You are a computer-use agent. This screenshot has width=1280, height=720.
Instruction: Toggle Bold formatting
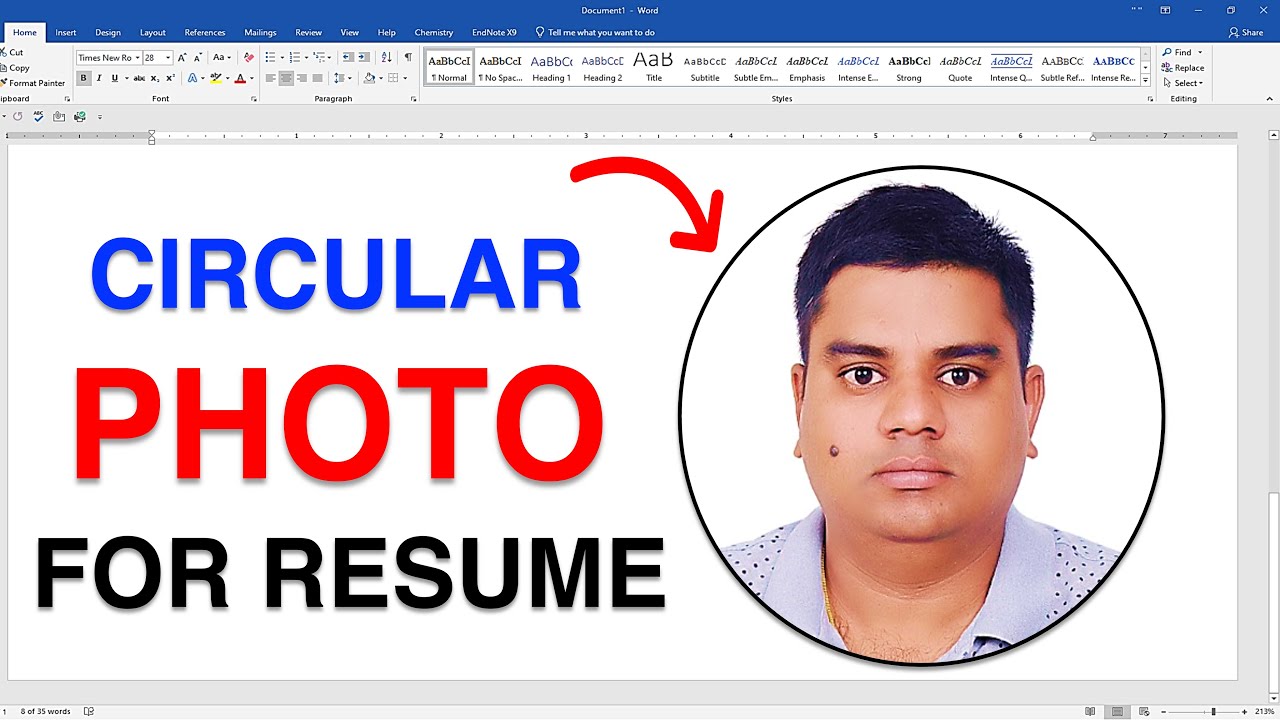click(x=84, y=78)
